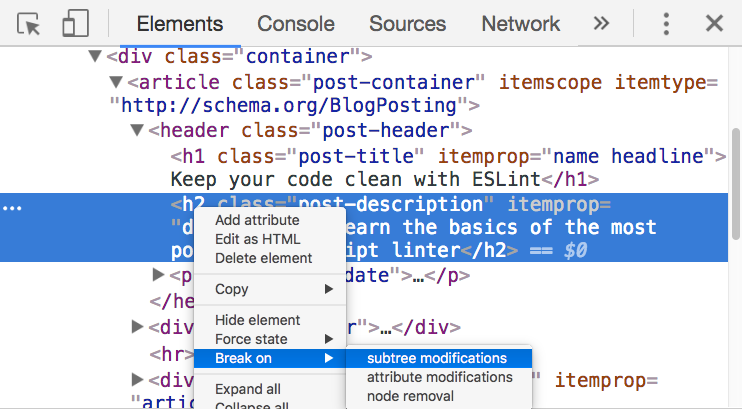The width and height of the screenshot is (742, 409).
Task: Select node removal breakpoint
Action: coord(439,396)
